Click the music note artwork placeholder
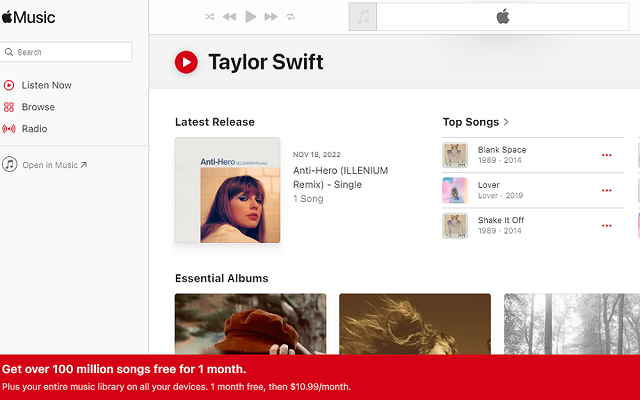Screen dimensions: 640x400 click(x=363, y=17)
